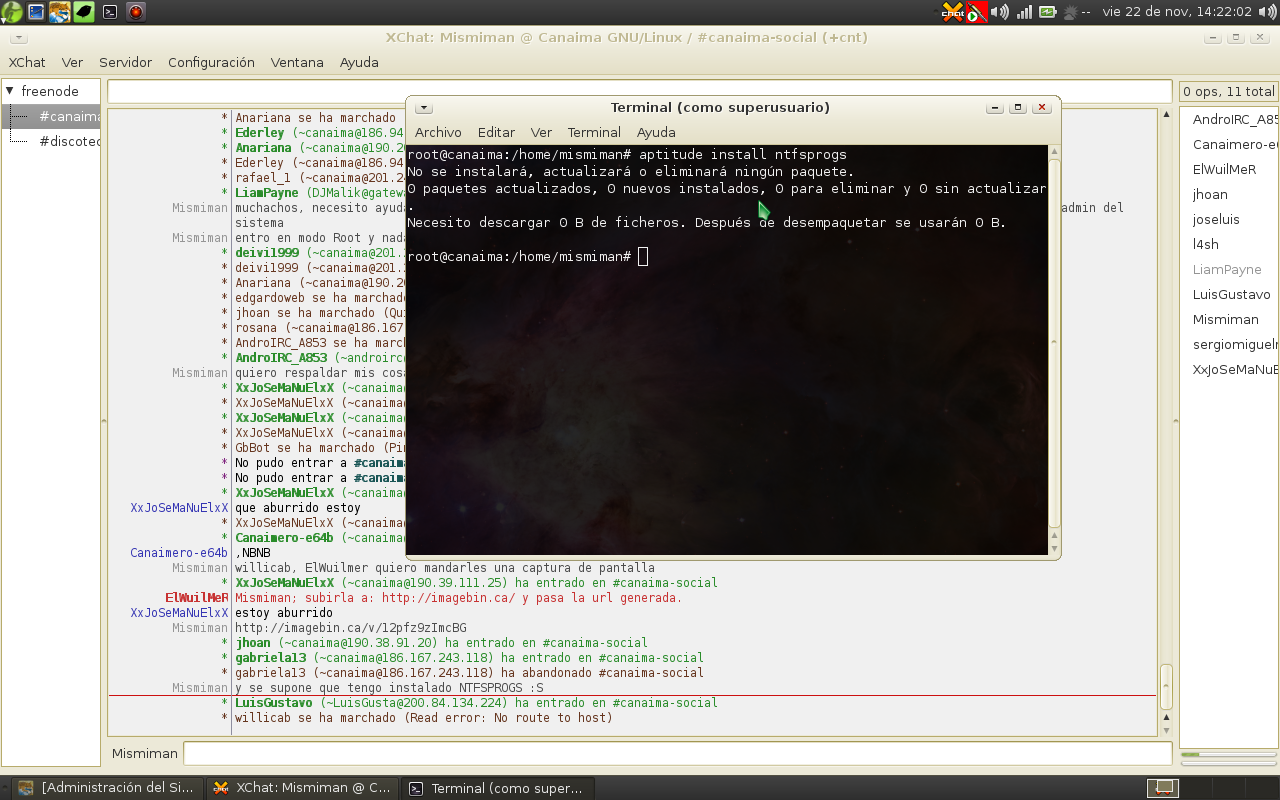Select user LuisGustavo in user list
Screen dimensions: 1280x800
(1231, 294)
